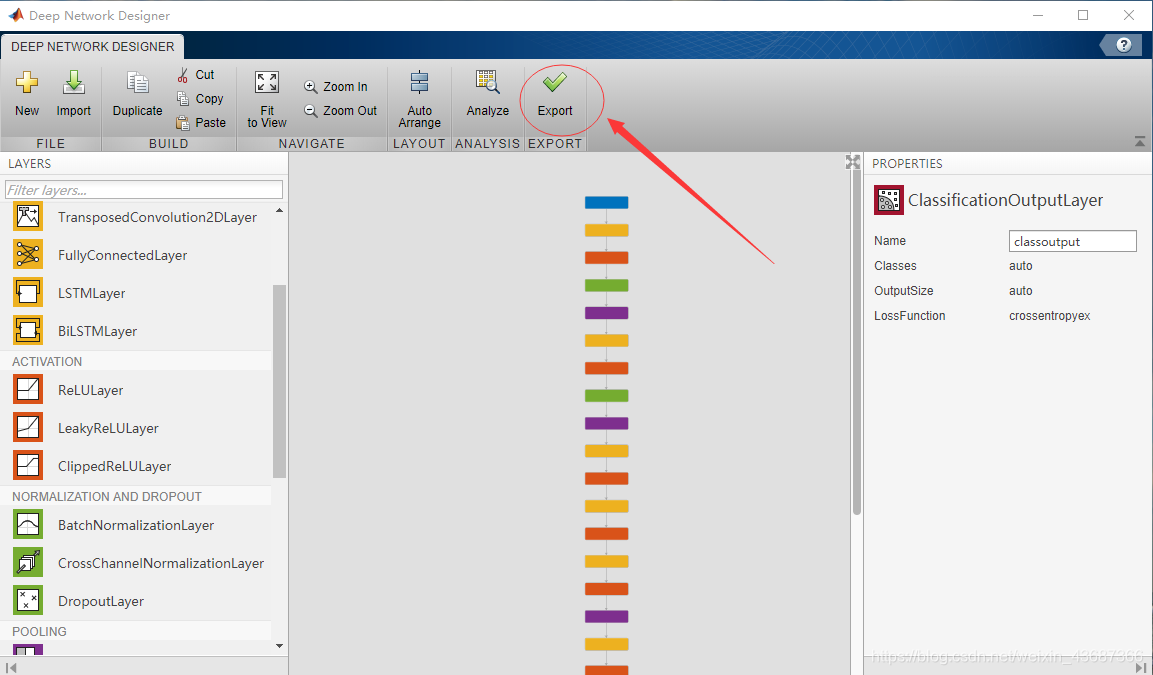1153x675 pixels.
Task: Click bottom-left scroll-to-start arrow
Action: click(11, 667)
